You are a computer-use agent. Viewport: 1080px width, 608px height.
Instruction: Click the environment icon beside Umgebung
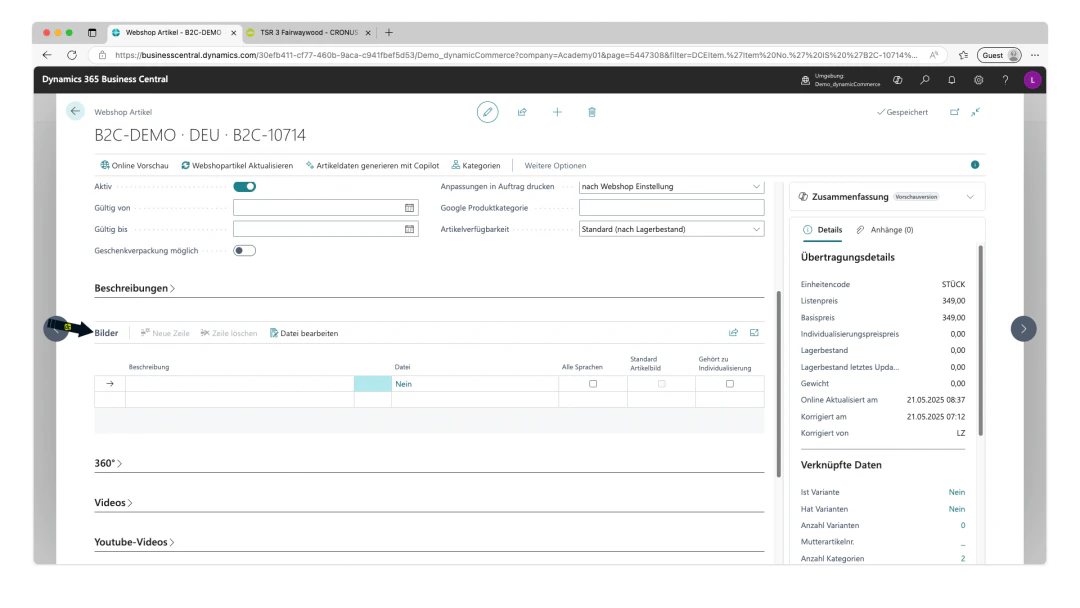[x=805, y=80]
